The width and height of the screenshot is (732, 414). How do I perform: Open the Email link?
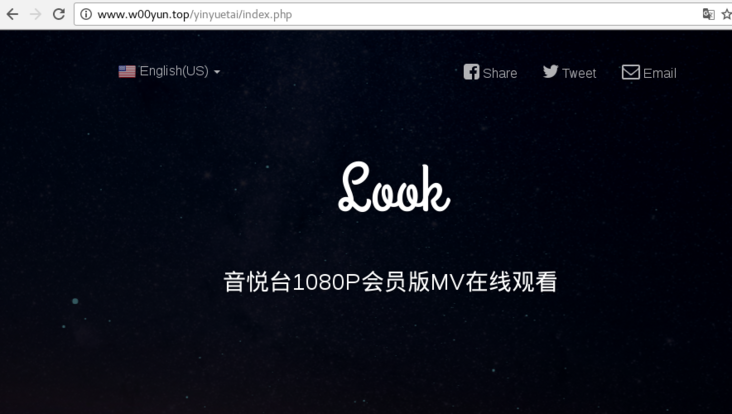(x=659, y=73)
